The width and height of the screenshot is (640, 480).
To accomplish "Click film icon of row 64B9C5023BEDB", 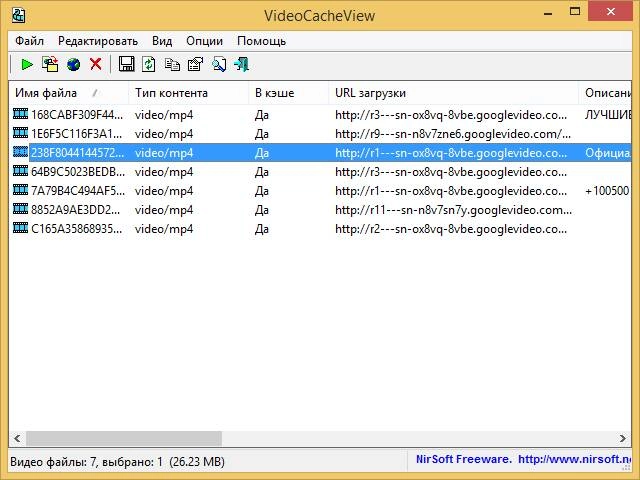I will 20,171.
